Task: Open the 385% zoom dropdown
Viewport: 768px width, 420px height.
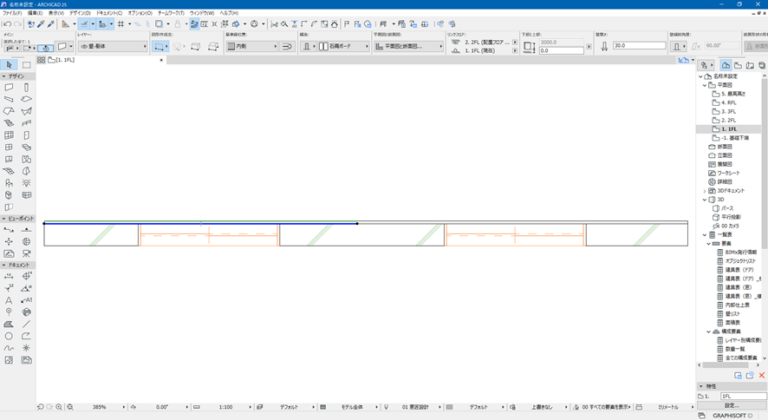Action: (100, 407)
